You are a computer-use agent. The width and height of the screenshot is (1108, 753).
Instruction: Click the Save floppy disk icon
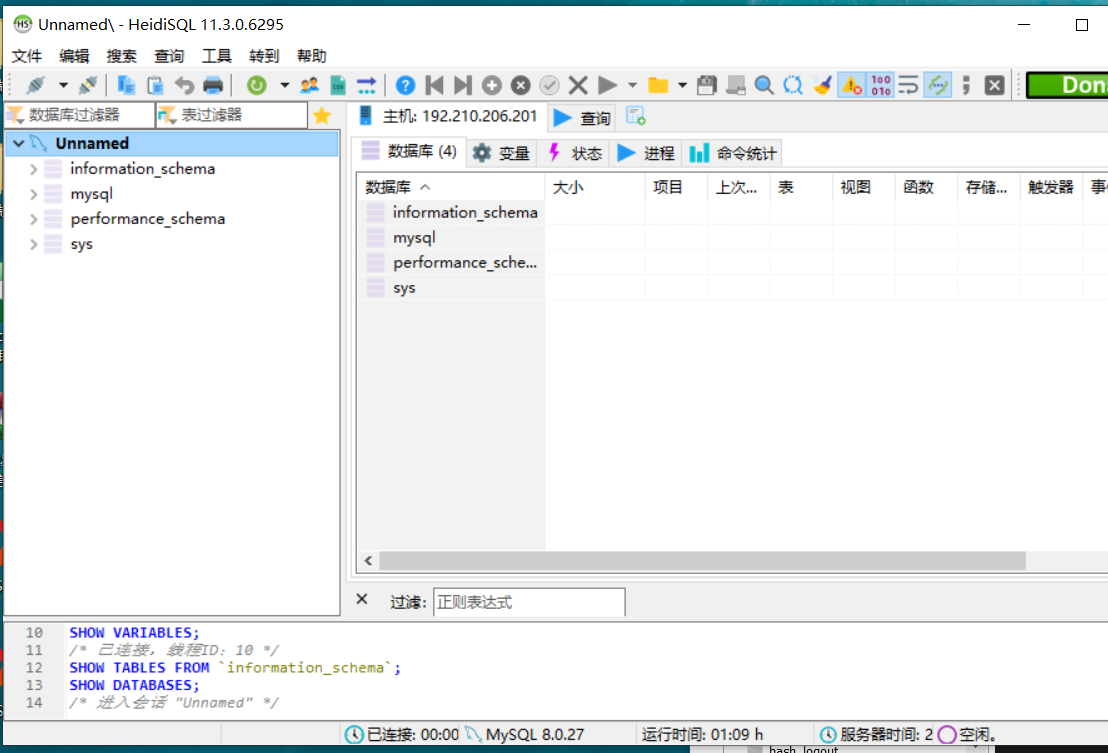[707, 85]
